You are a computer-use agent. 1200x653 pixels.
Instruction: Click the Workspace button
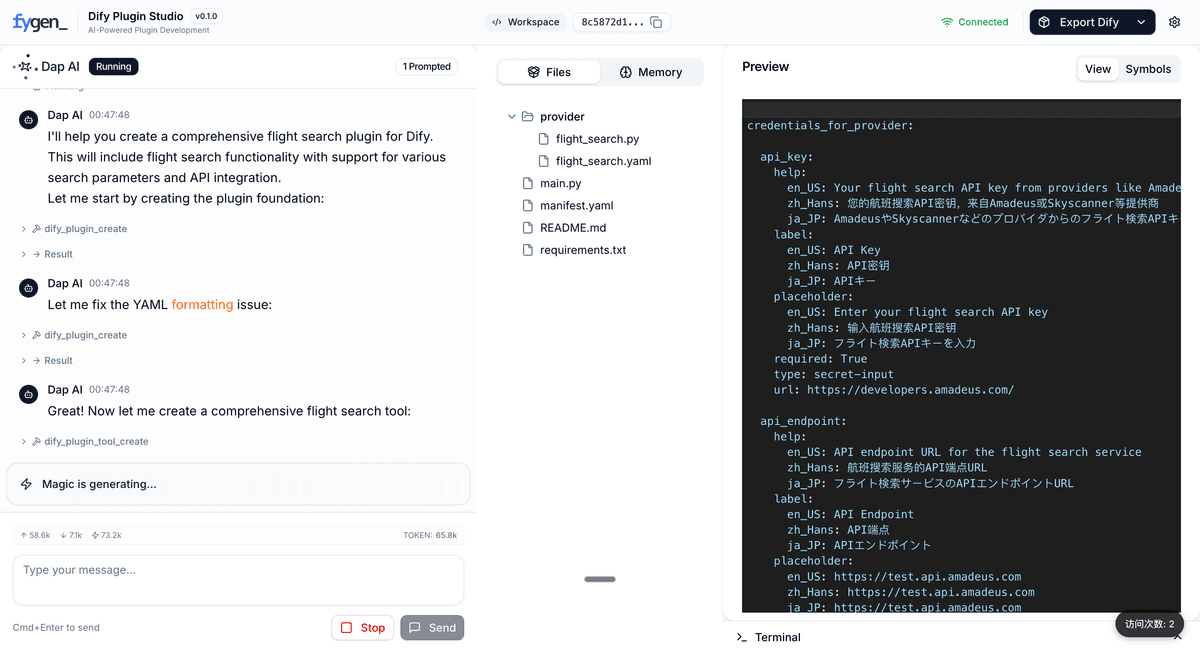click(525, 22)
